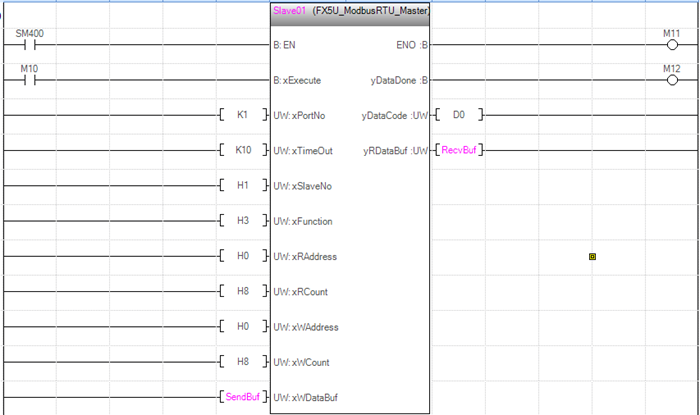Select the SendBuf input label
700x415 pixels.
point(242,398)
